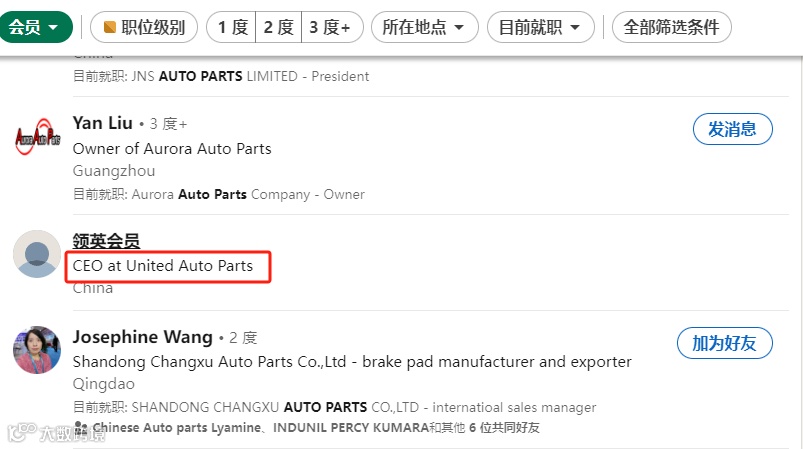Open the 会员 search type dropdown
803x449 pixels.
[36, 27]
